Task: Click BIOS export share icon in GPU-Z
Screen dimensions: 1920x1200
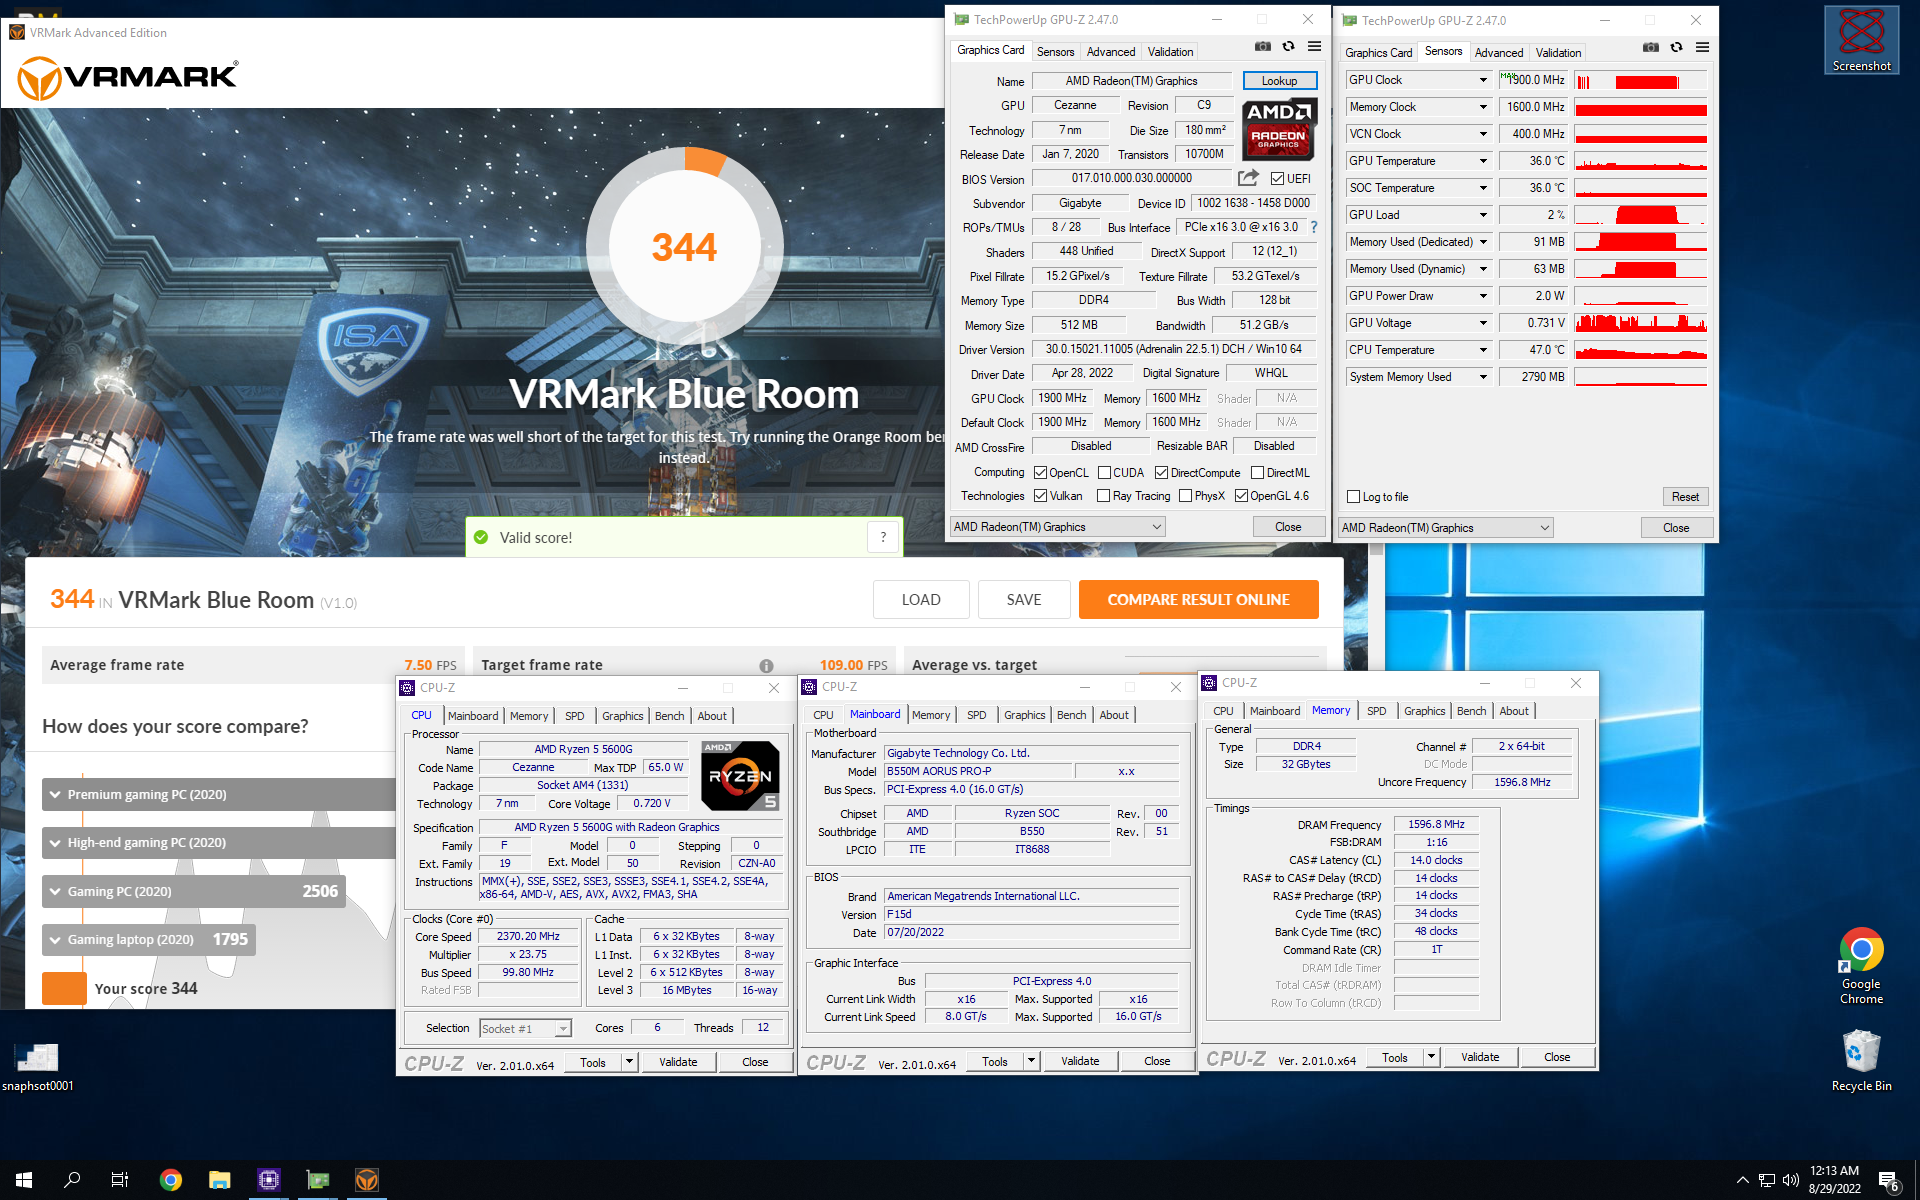Action: pos(1248,178)
